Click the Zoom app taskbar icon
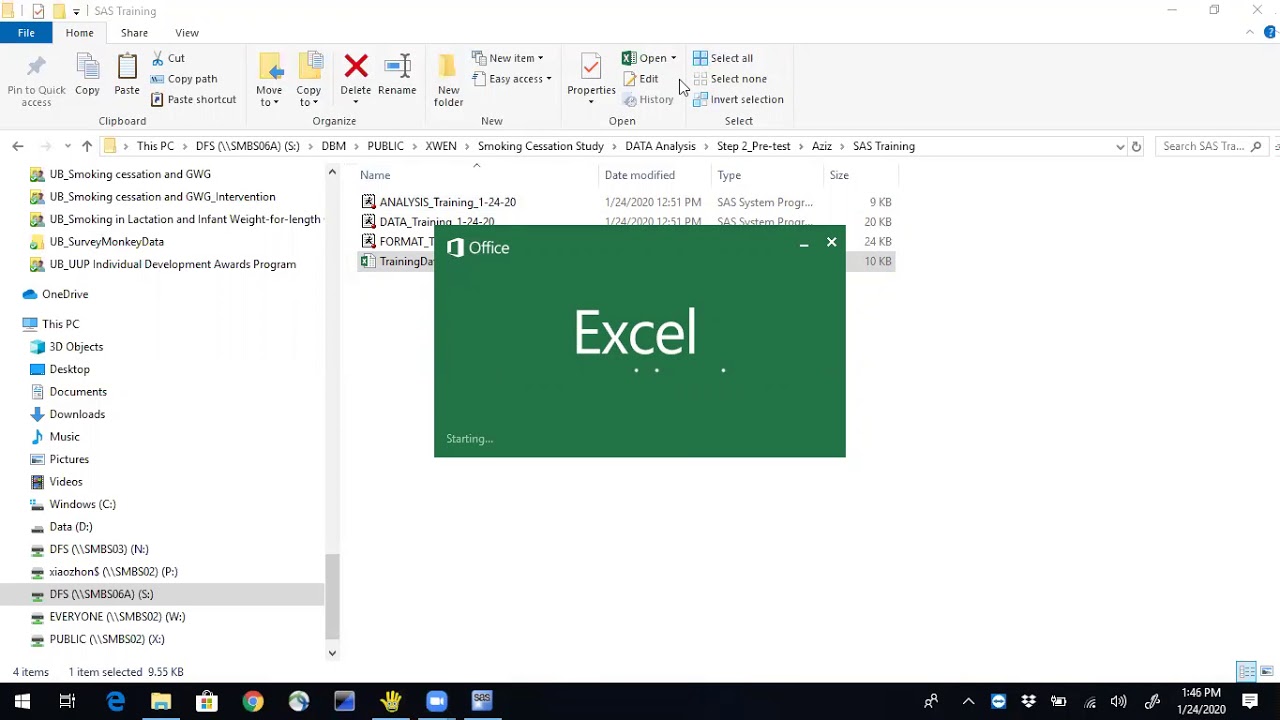 pos(436,701)
